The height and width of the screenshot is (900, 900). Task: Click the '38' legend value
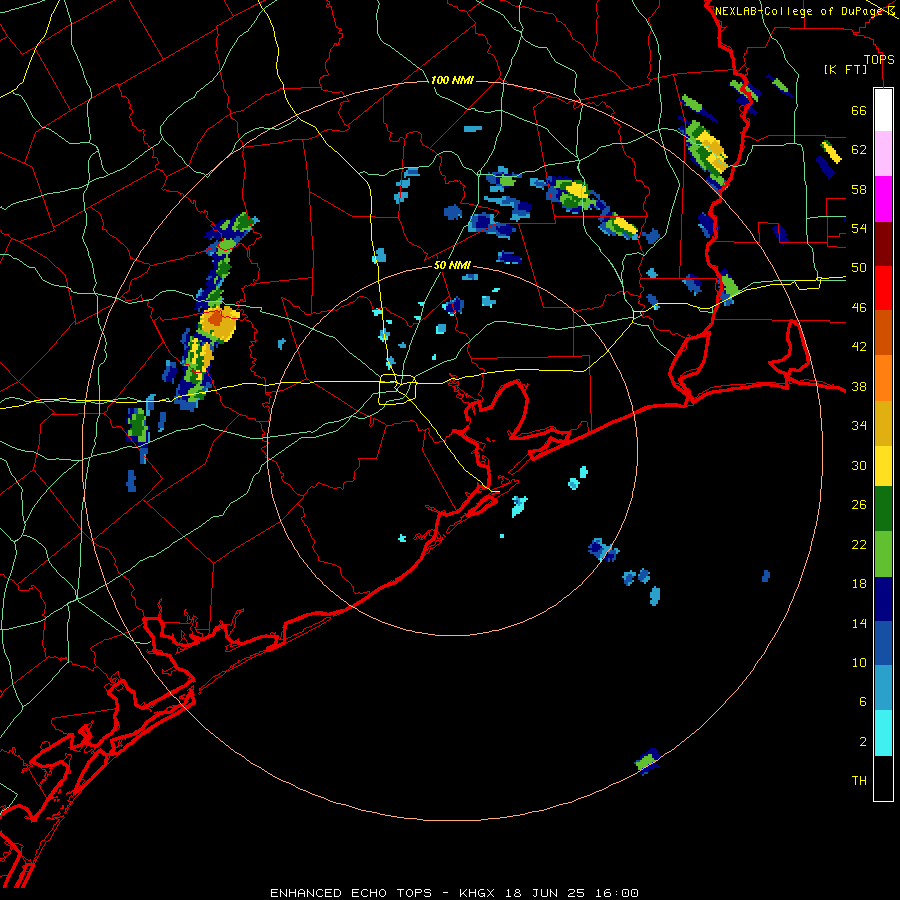[859, 386]
